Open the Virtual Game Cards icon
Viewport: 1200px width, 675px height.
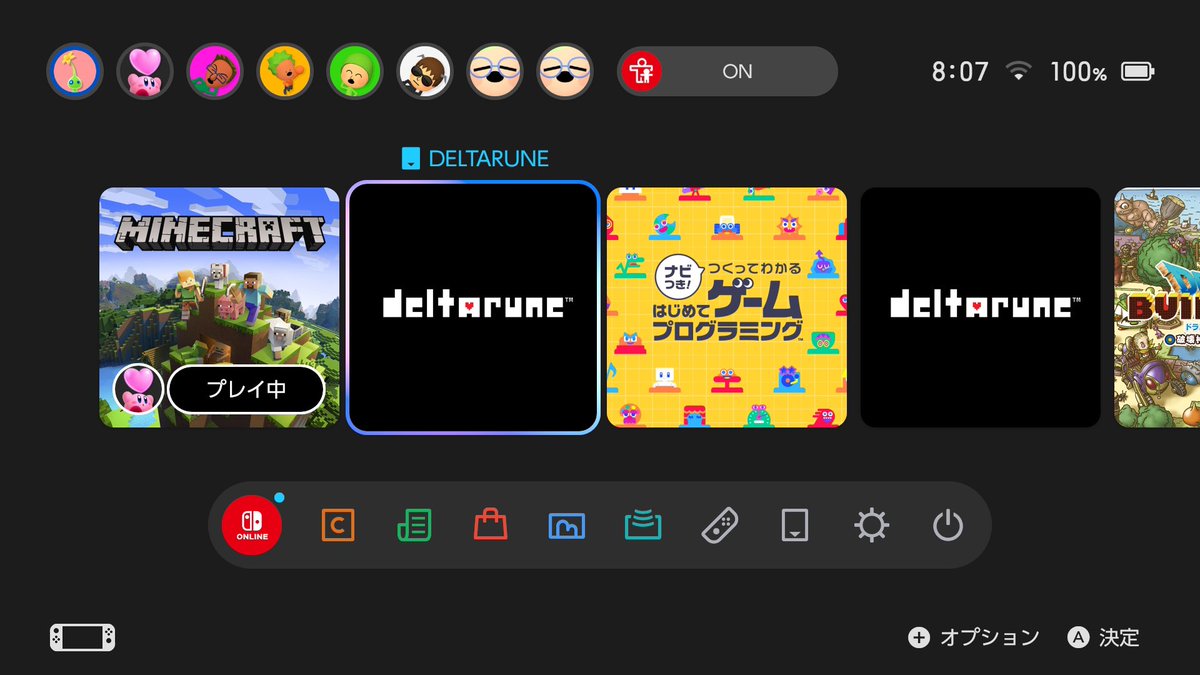(795, 525)
